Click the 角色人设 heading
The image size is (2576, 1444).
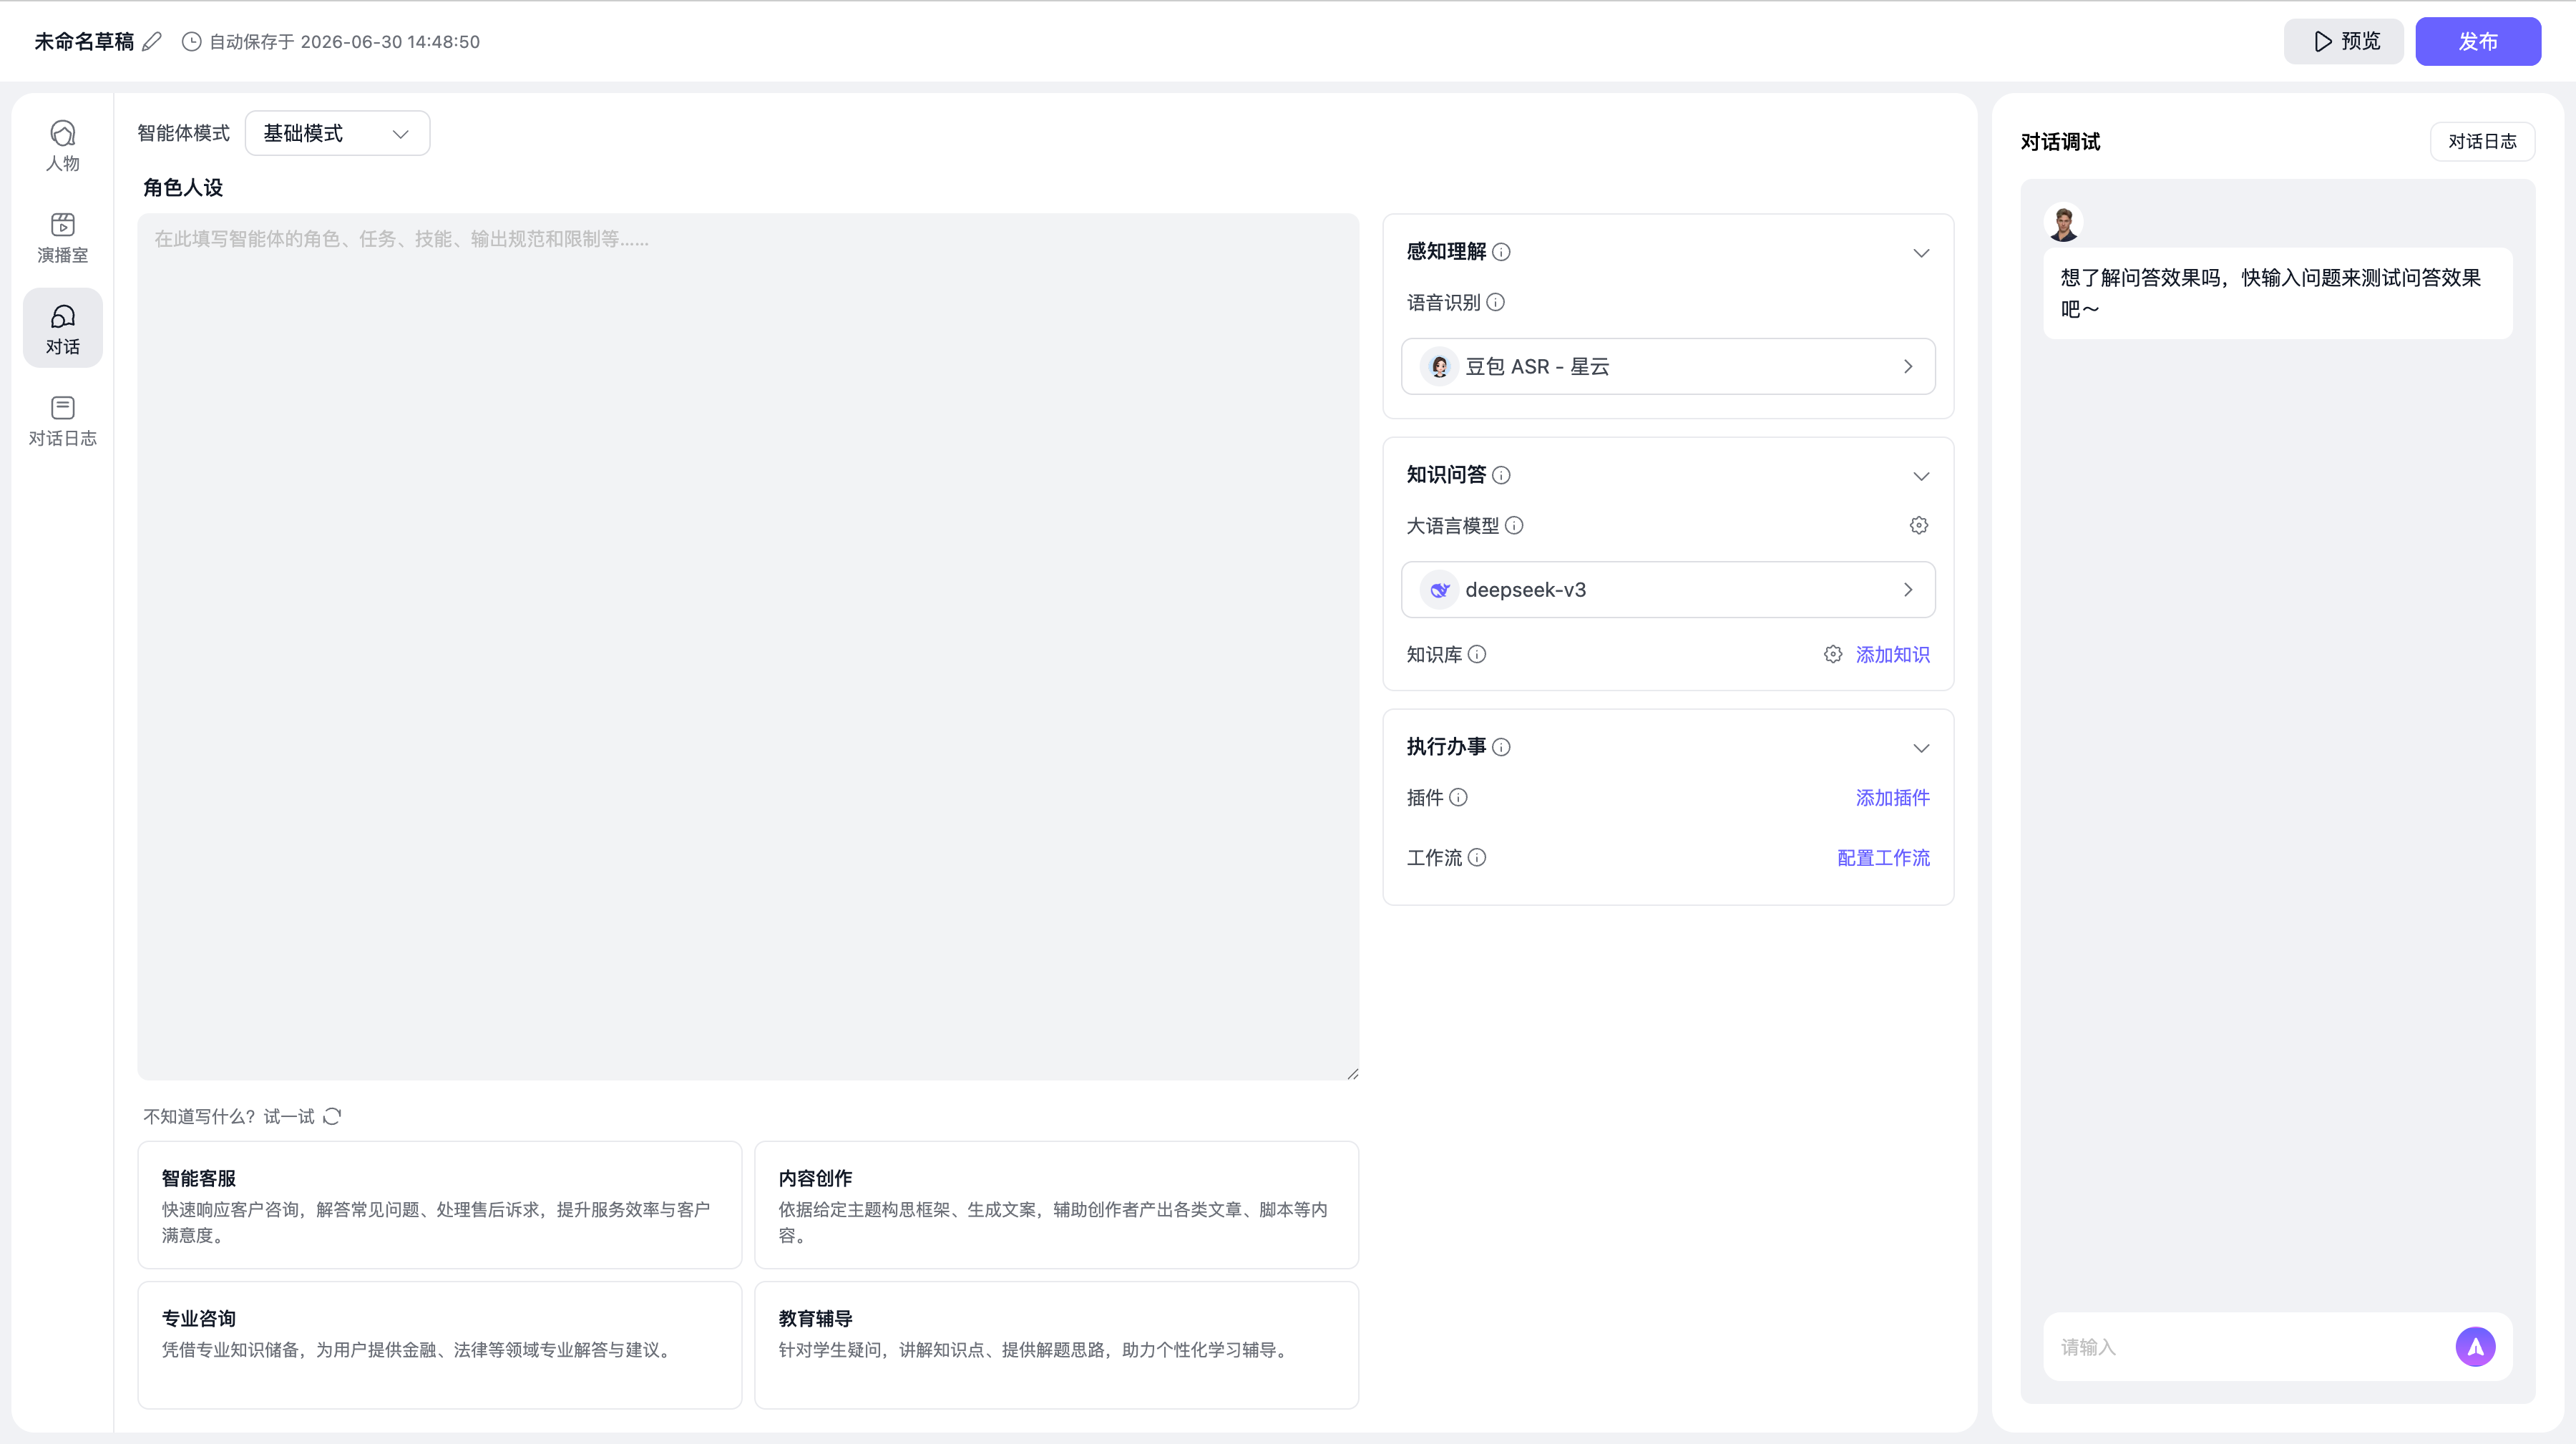coord(183,187)
